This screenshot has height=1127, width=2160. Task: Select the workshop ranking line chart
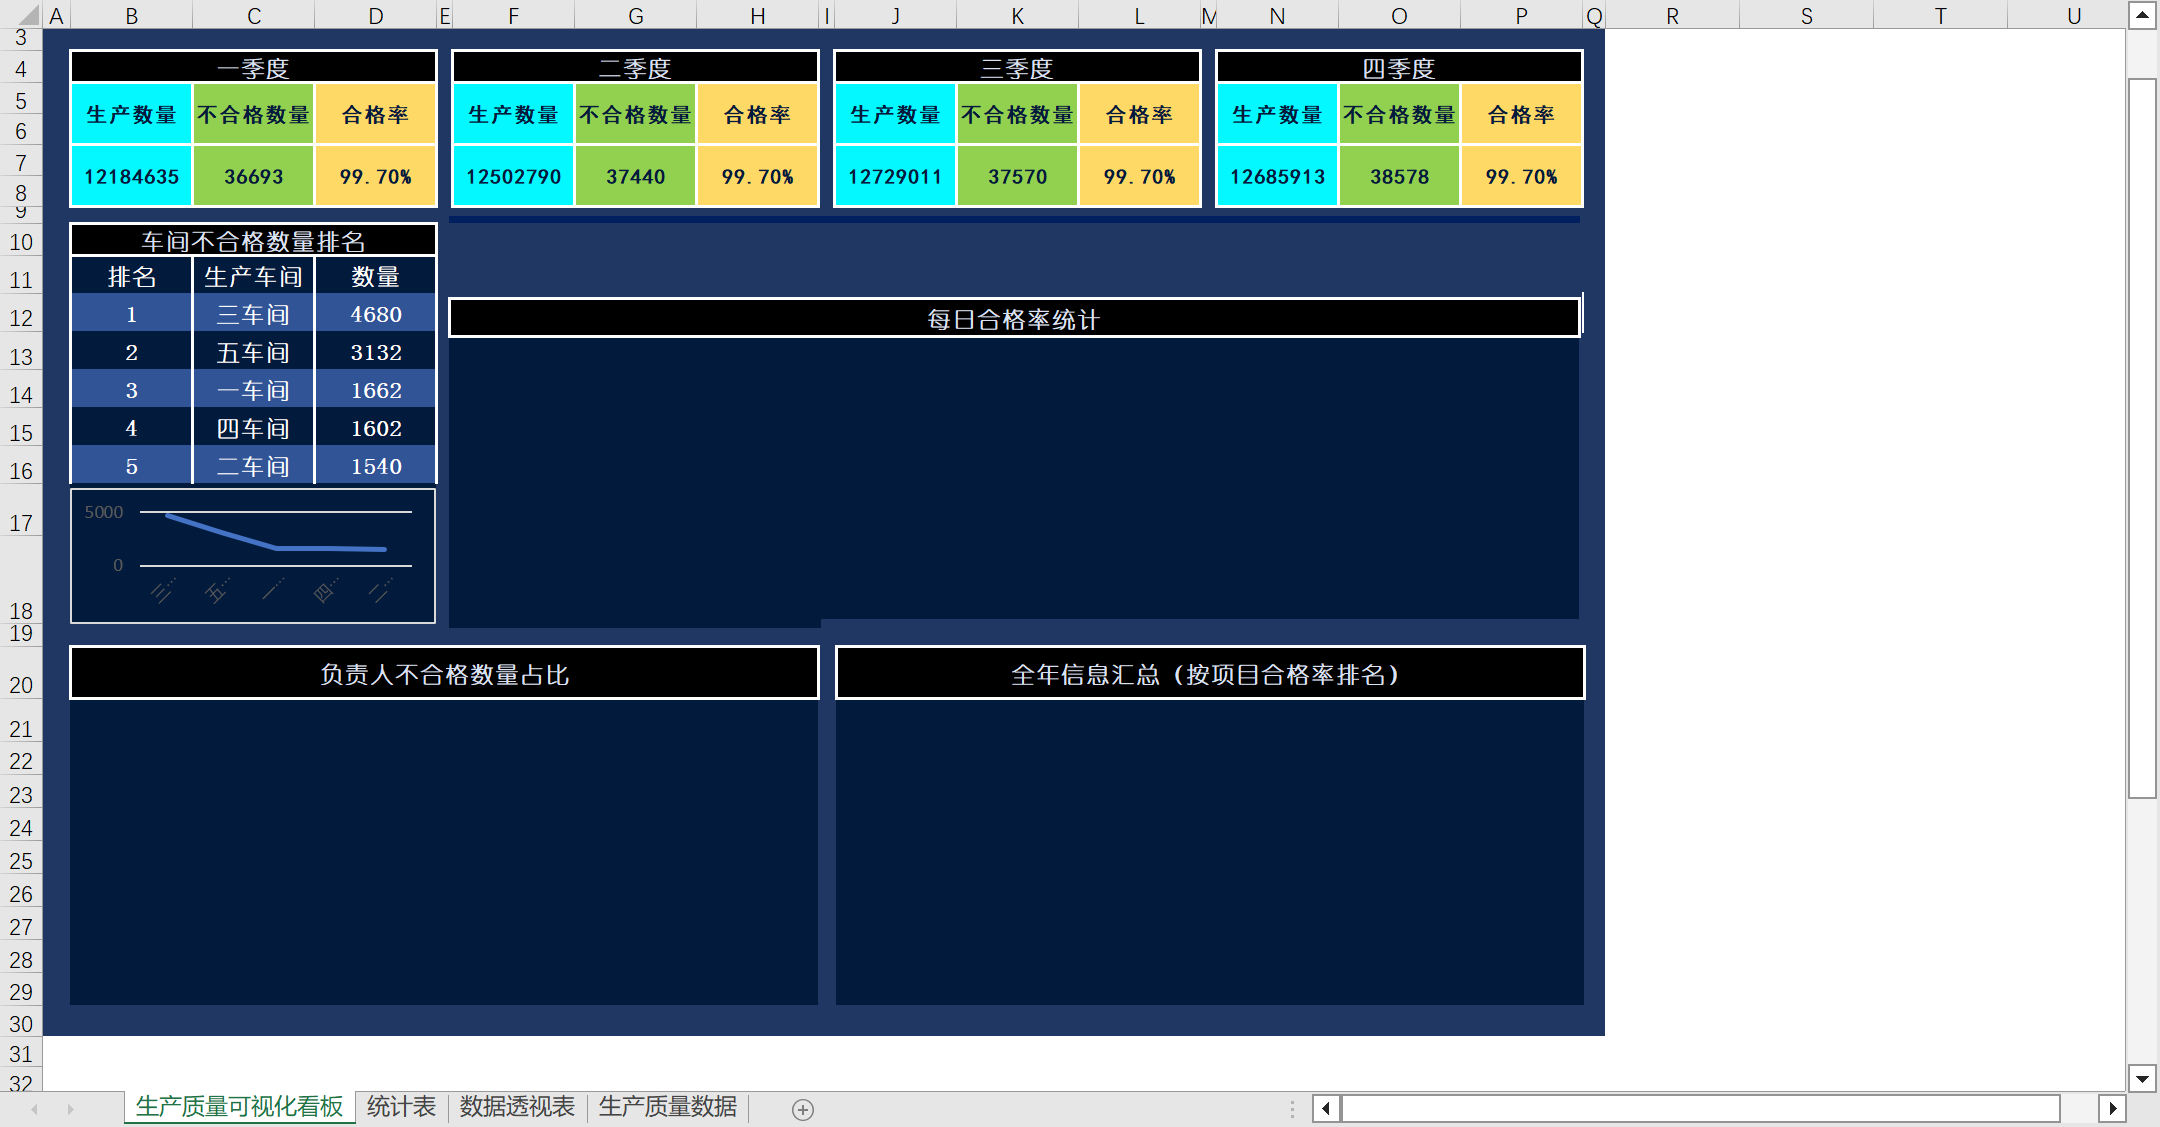point(253,556)
